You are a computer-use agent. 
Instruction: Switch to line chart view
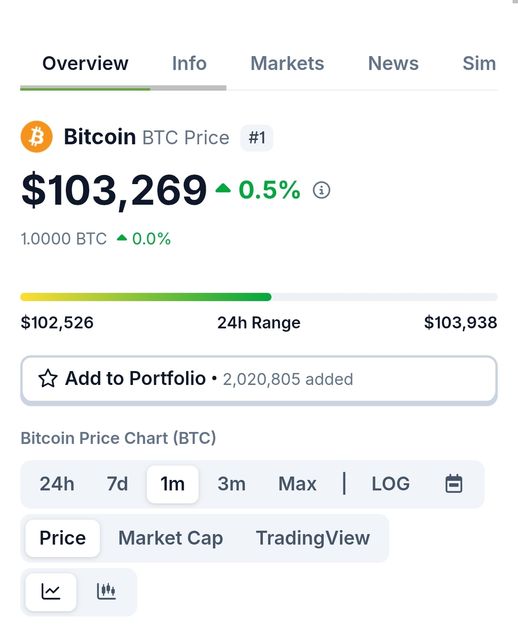coord(51,591)
